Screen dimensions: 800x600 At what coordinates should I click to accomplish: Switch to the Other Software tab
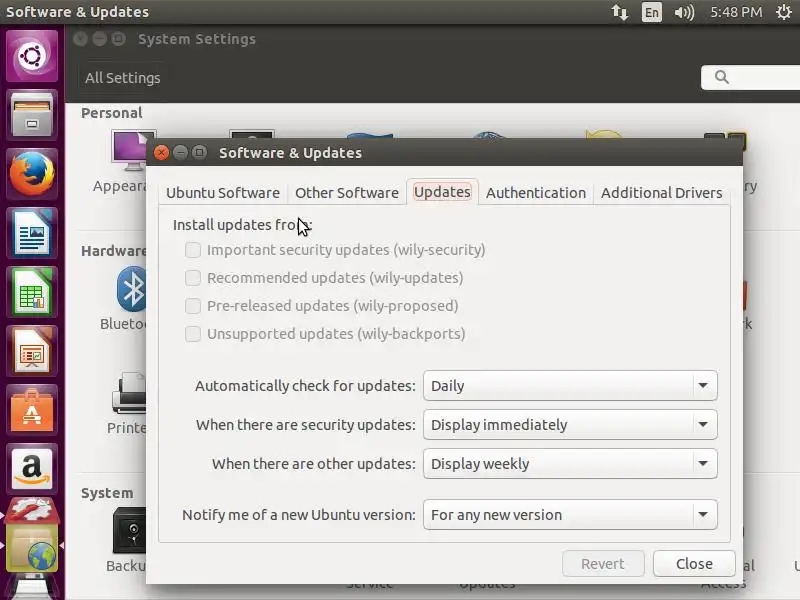pos(347,193)
